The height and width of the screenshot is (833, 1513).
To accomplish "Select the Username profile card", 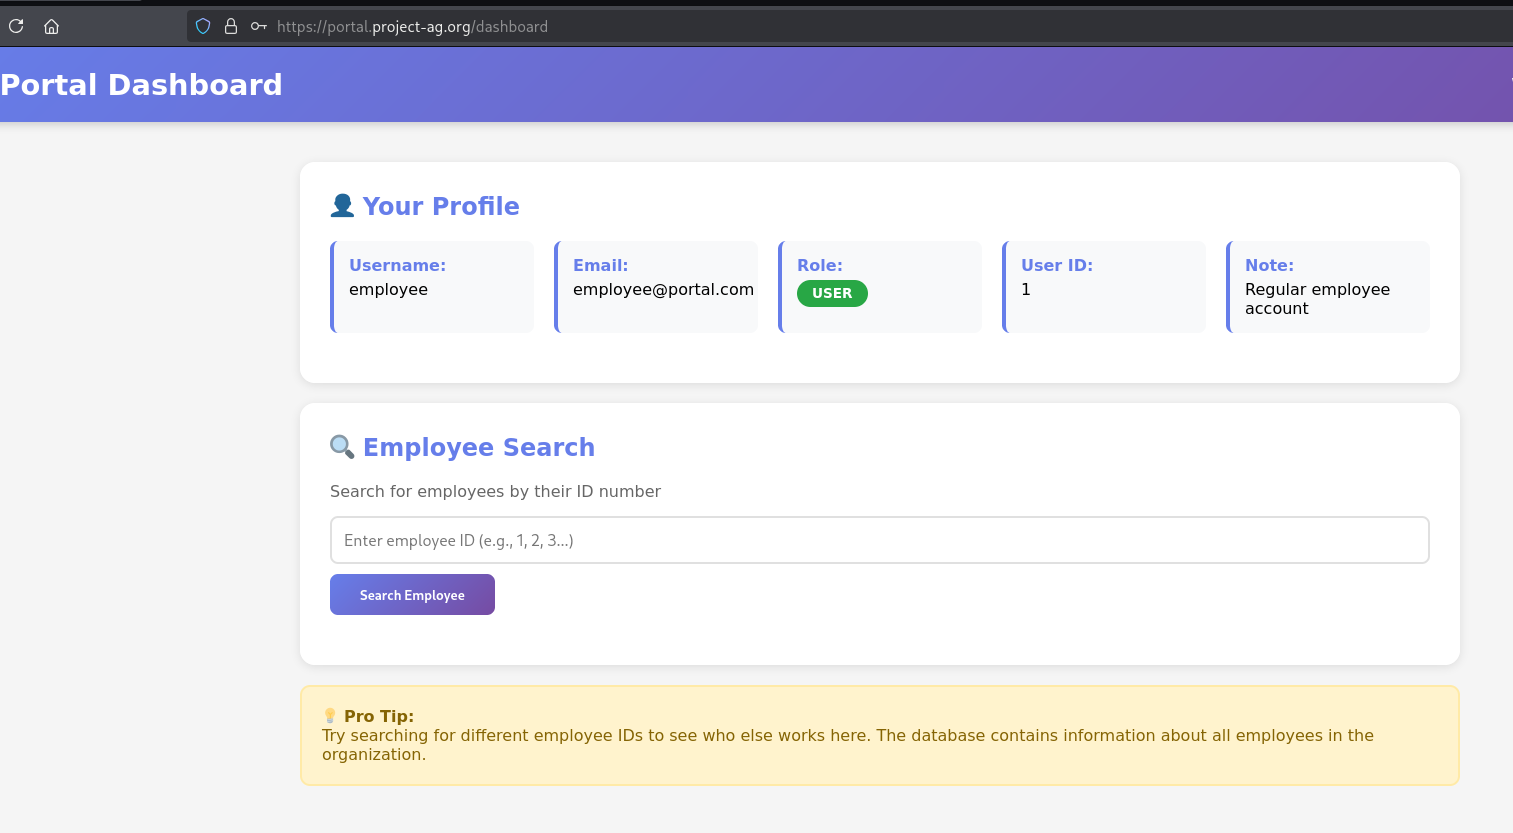I will (432, 287).
